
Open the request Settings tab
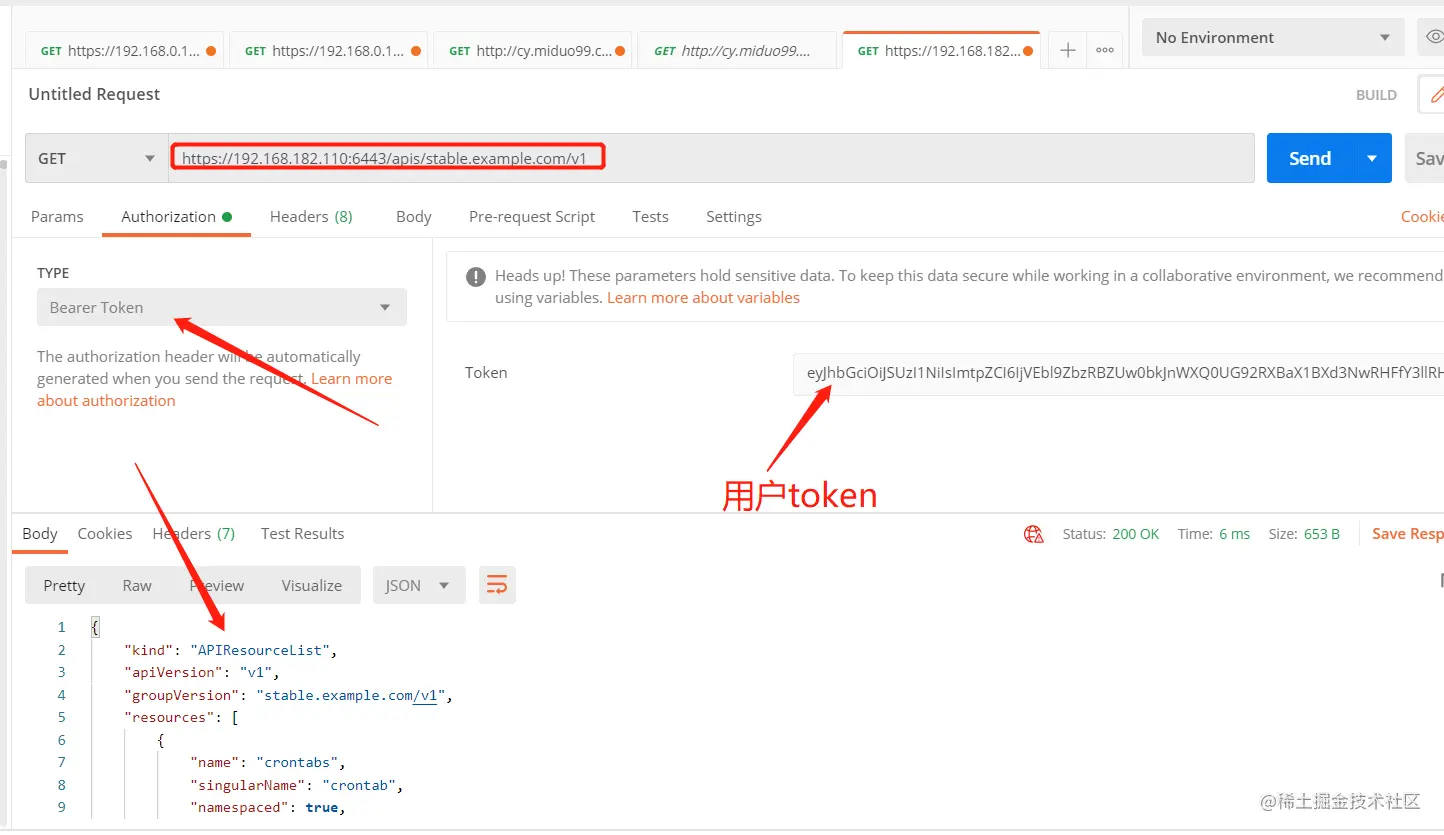coord(733,216)
